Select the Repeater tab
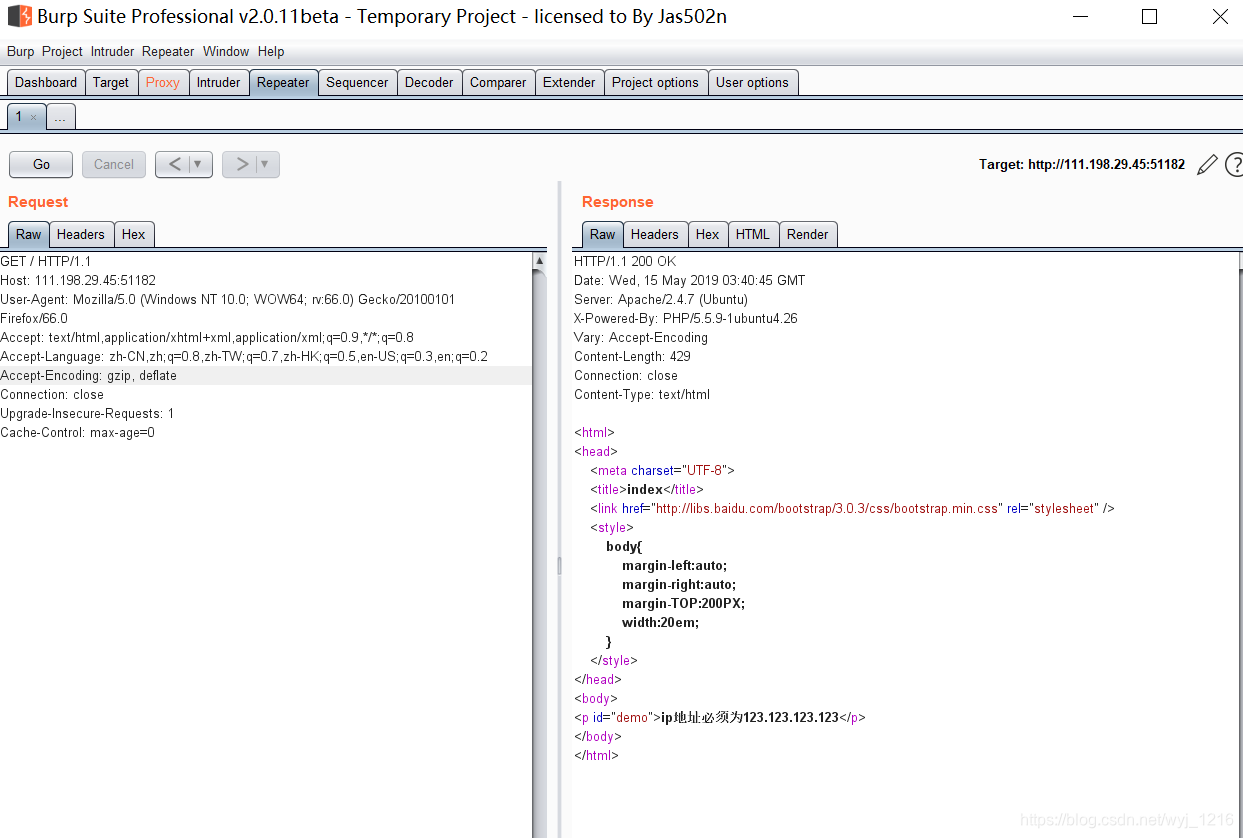Screen dimensions: 1243x838 (283, 82)
